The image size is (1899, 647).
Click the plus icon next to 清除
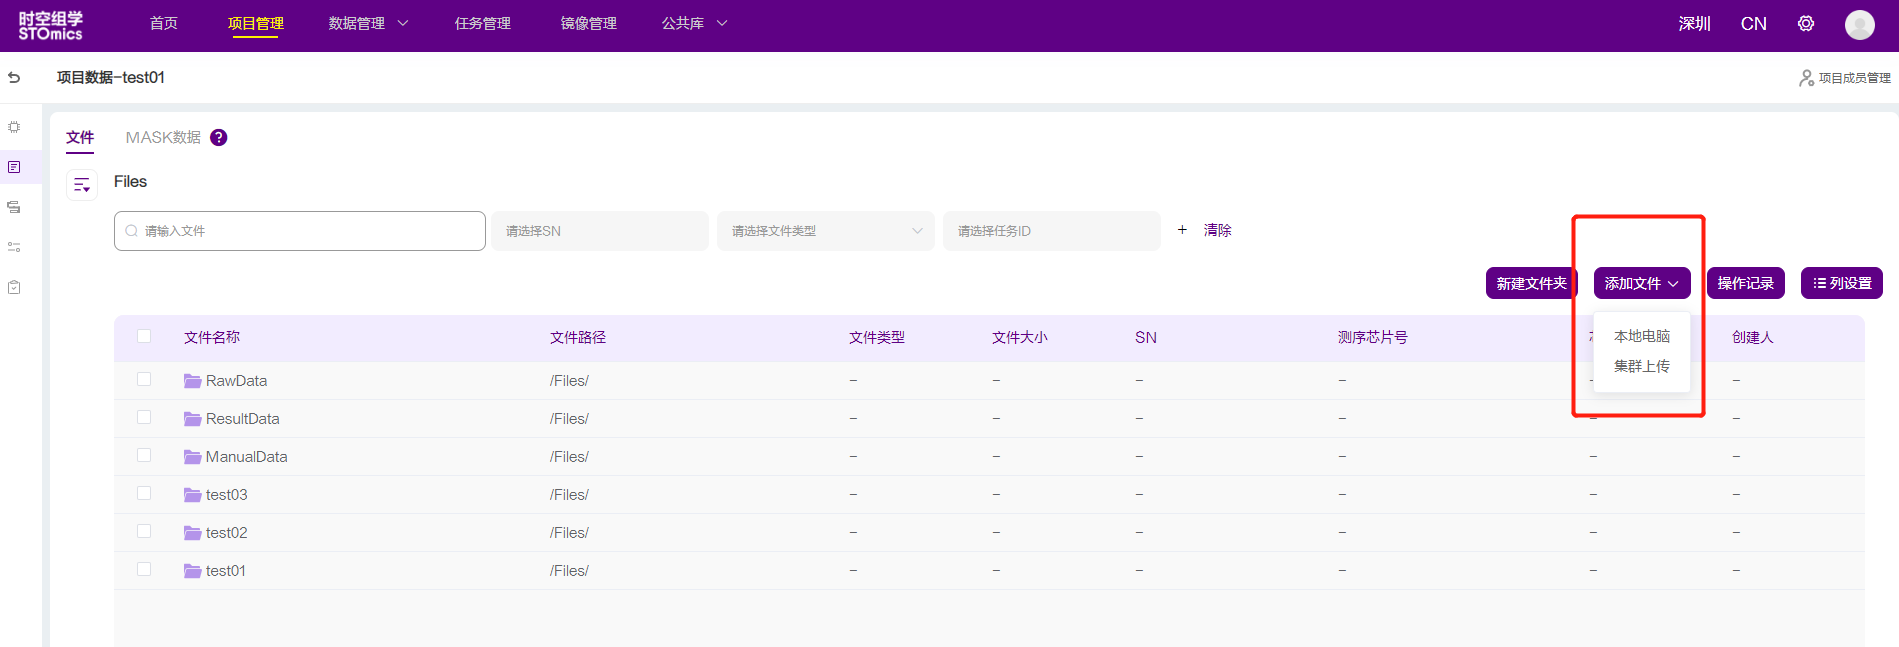tap(1182, 230)
